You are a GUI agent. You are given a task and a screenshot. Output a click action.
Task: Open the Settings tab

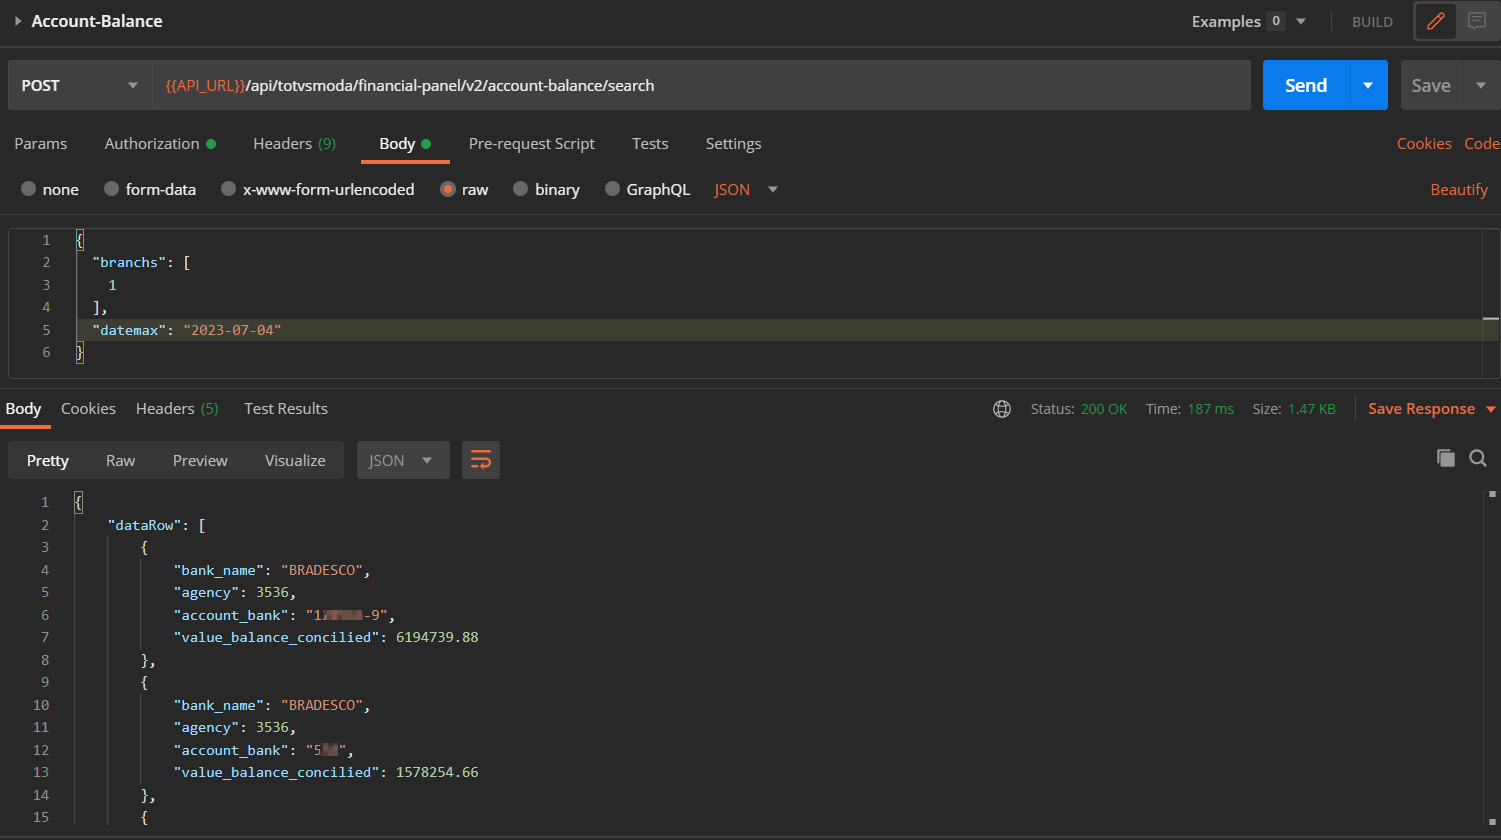point(734,143)
